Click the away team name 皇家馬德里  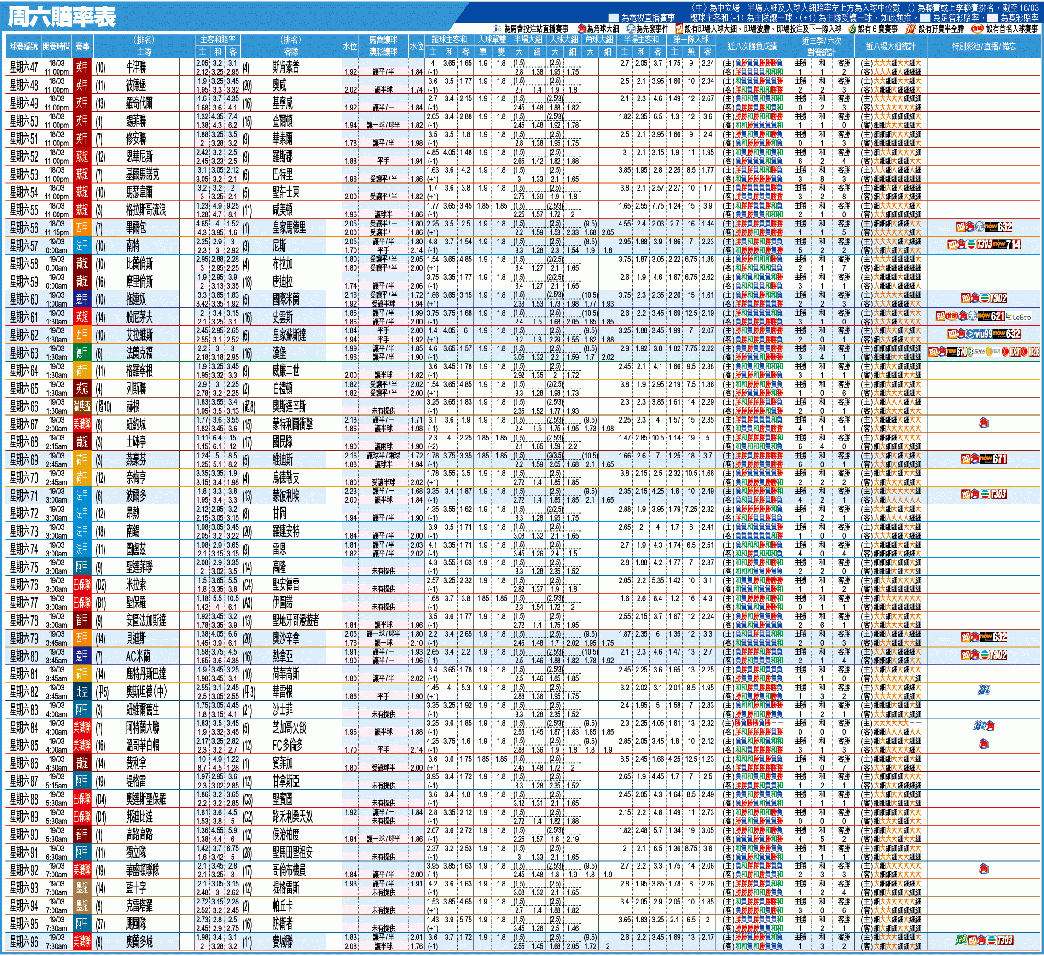(x=289, y=228)
